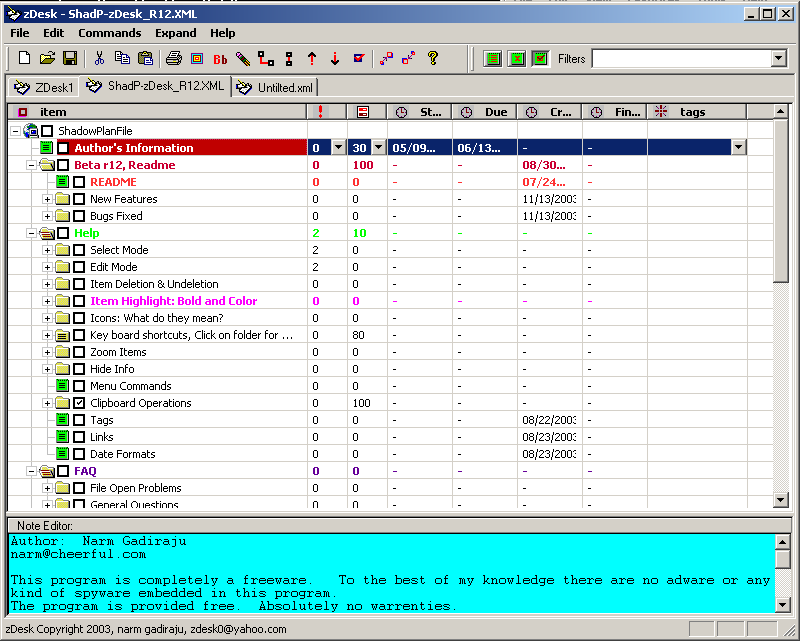
Task: Move item up with the red up arrow
Action: point(312,59)
